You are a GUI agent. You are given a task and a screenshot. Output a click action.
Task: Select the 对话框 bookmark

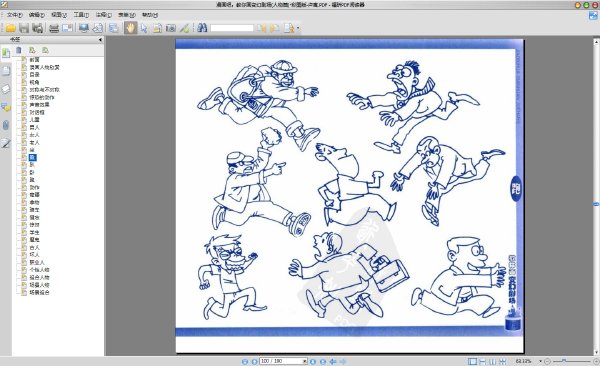point(37,112)
